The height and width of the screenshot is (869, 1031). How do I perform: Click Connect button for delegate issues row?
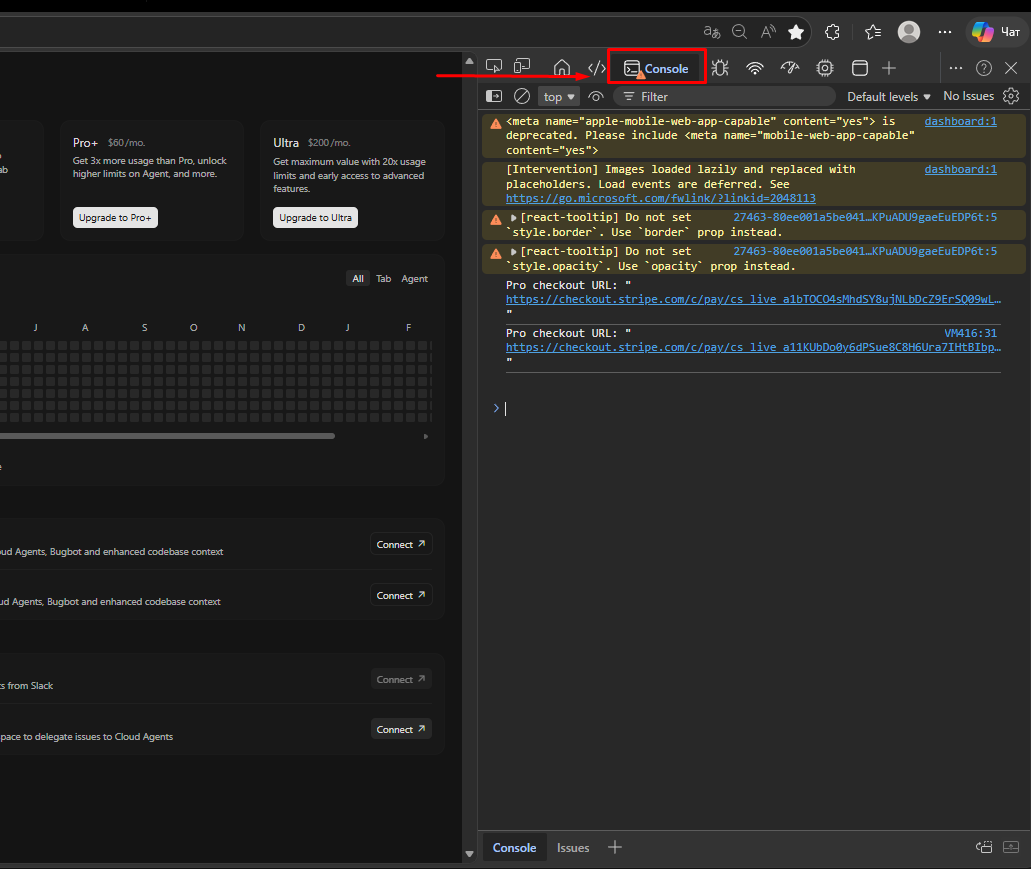[x=400, y=729]
